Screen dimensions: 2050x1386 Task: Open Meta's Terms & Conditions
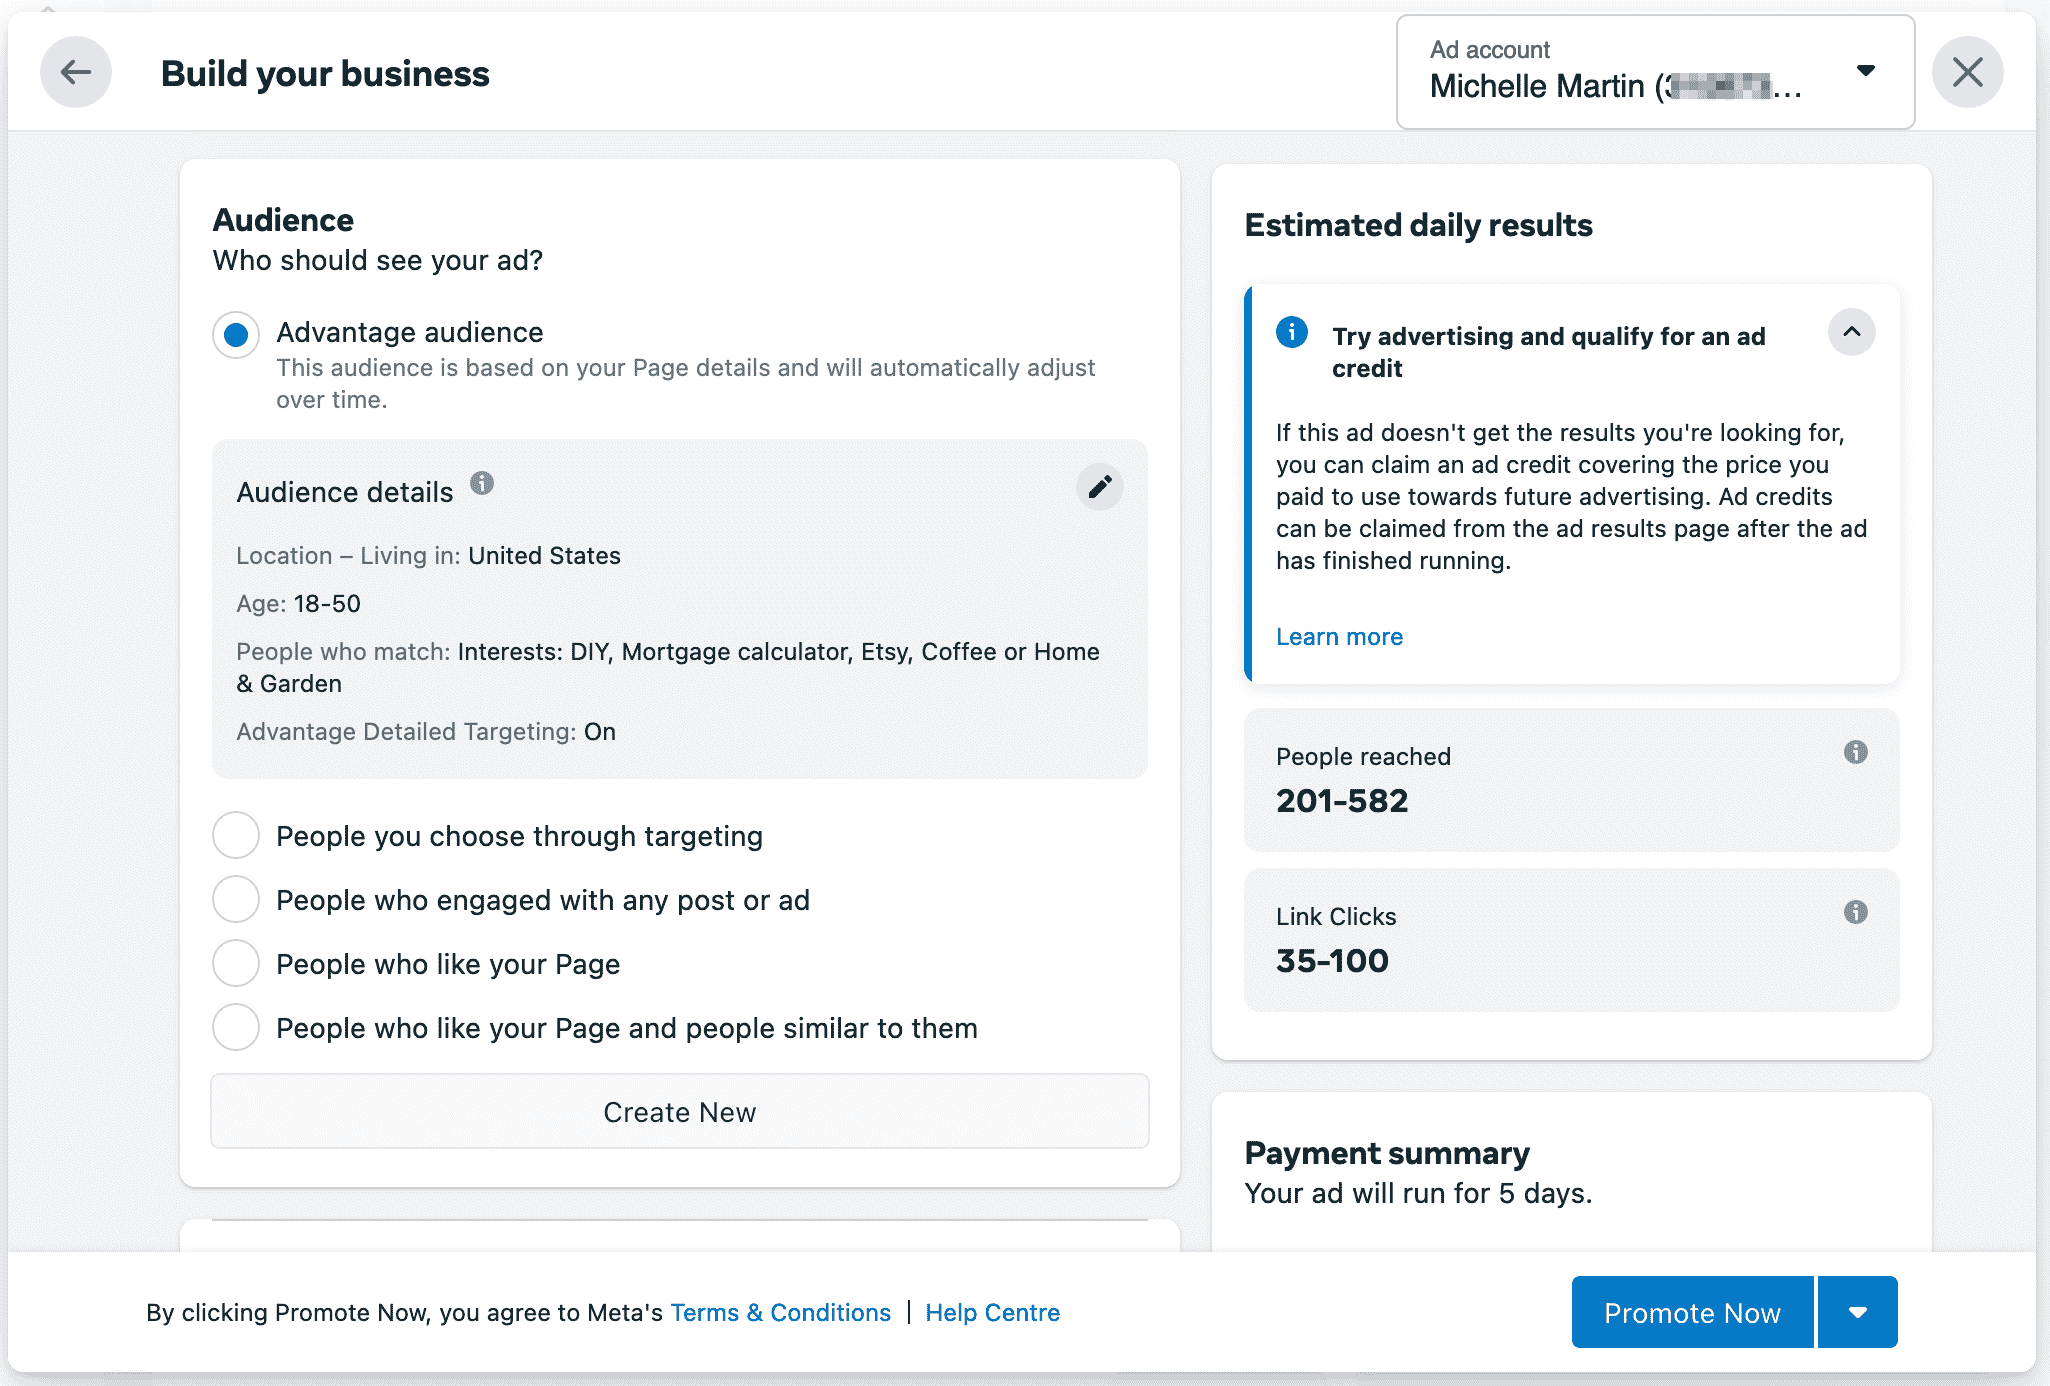coord(780,1312)
